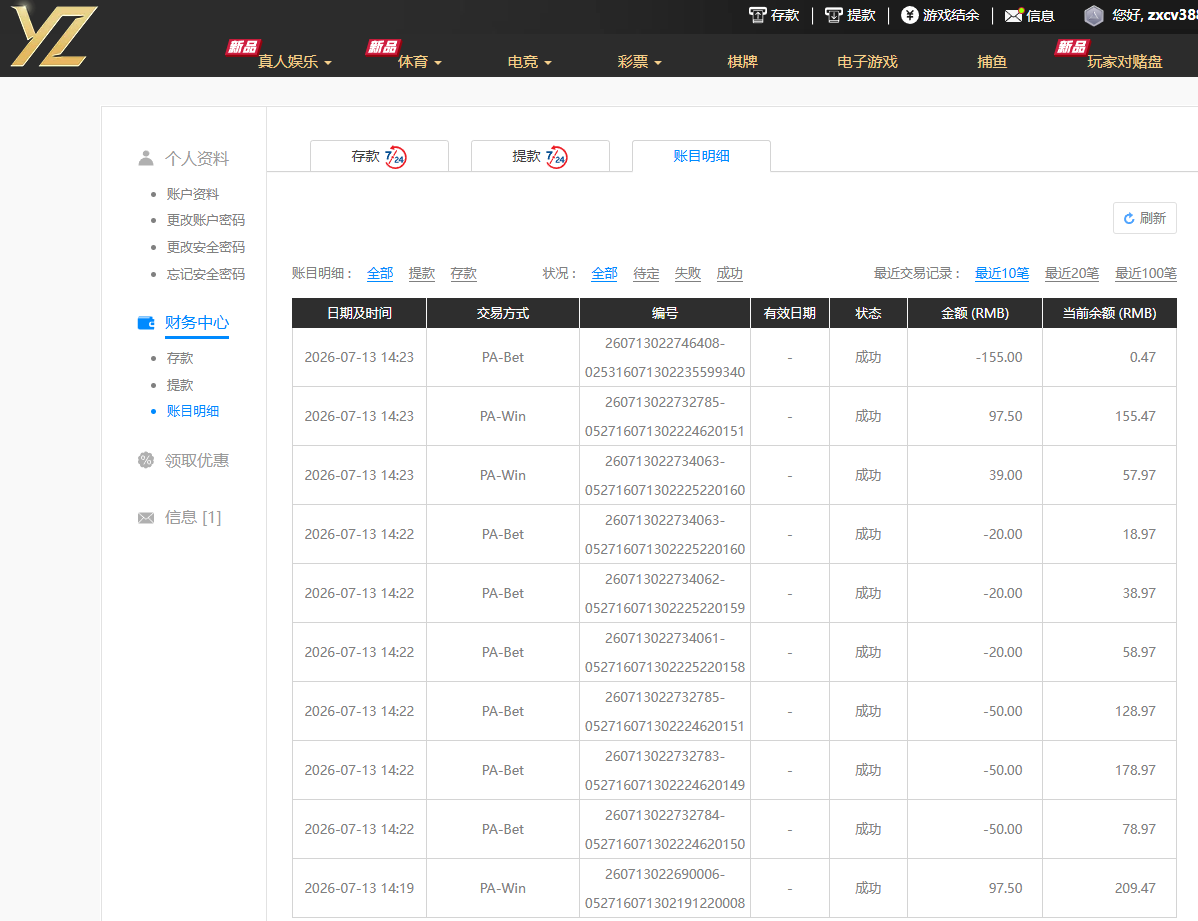Open the 捕鱼 menu item
The width and height of the screenshot is (1198, 921).
click(992, 62)
